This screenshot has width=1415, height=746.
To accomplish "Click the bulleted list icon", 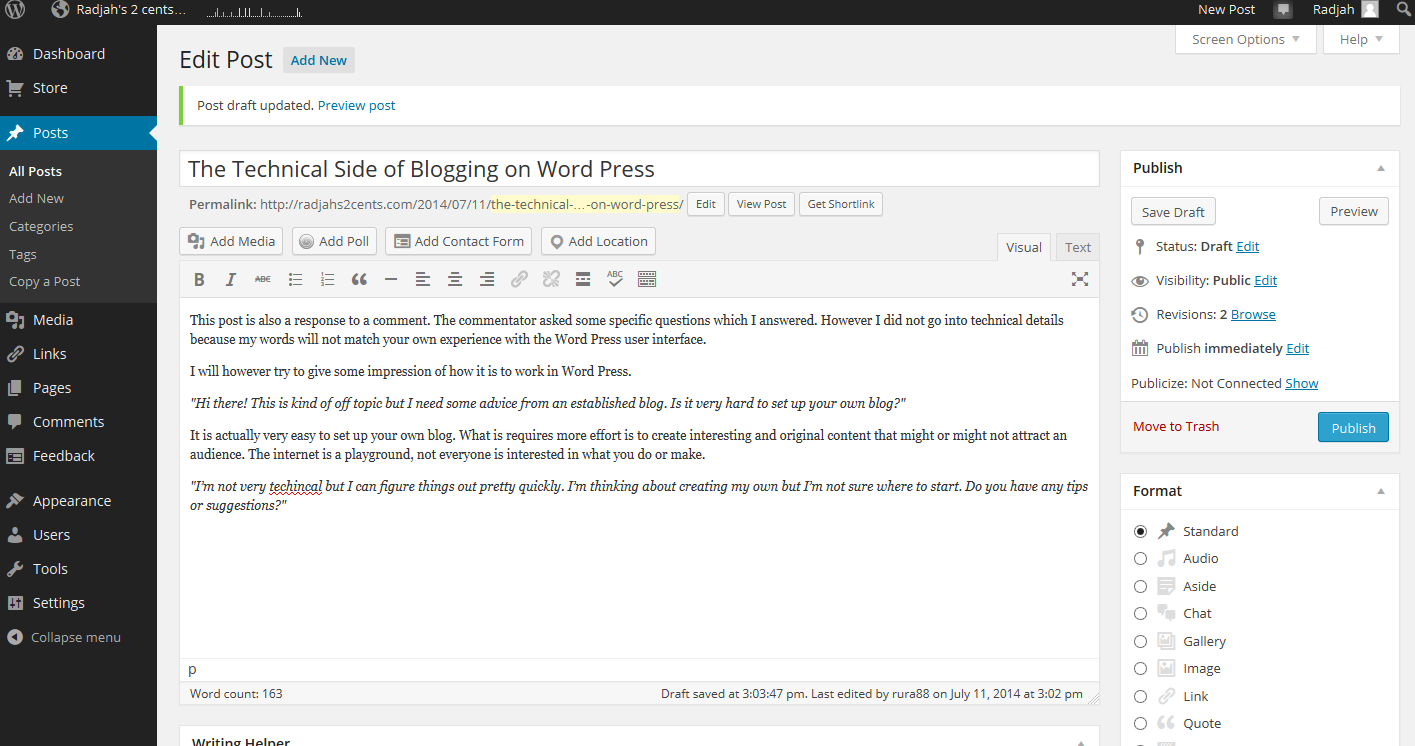I will tap(295, 280).
